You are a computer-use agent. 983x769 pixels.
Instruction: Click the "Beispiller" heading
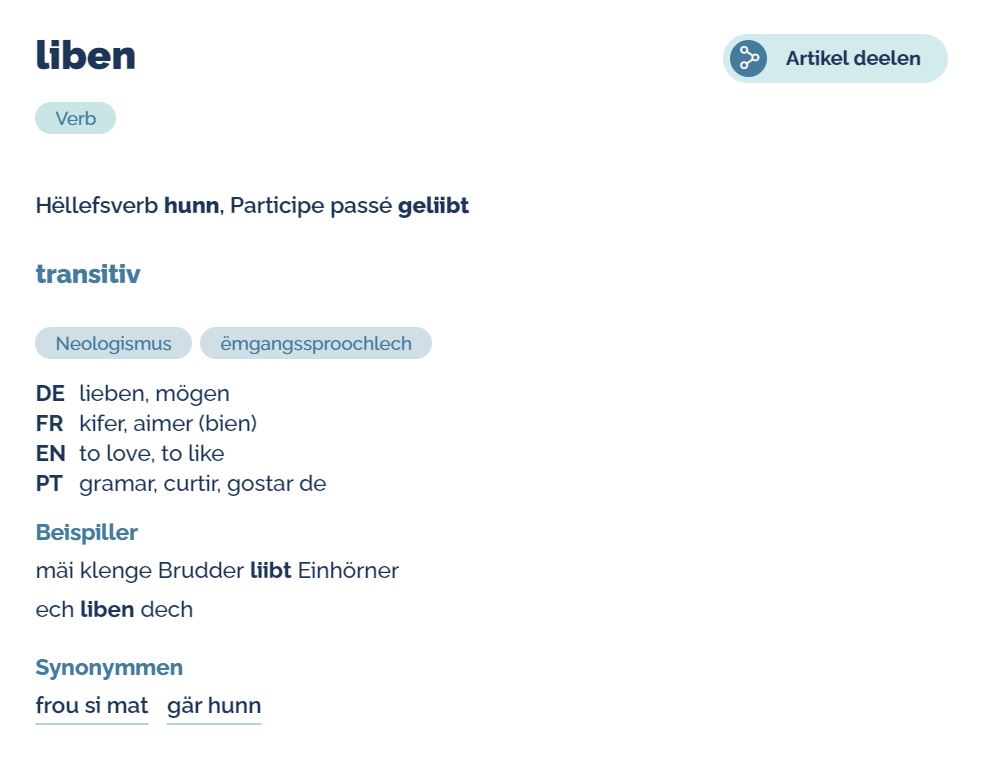(87, 532)
